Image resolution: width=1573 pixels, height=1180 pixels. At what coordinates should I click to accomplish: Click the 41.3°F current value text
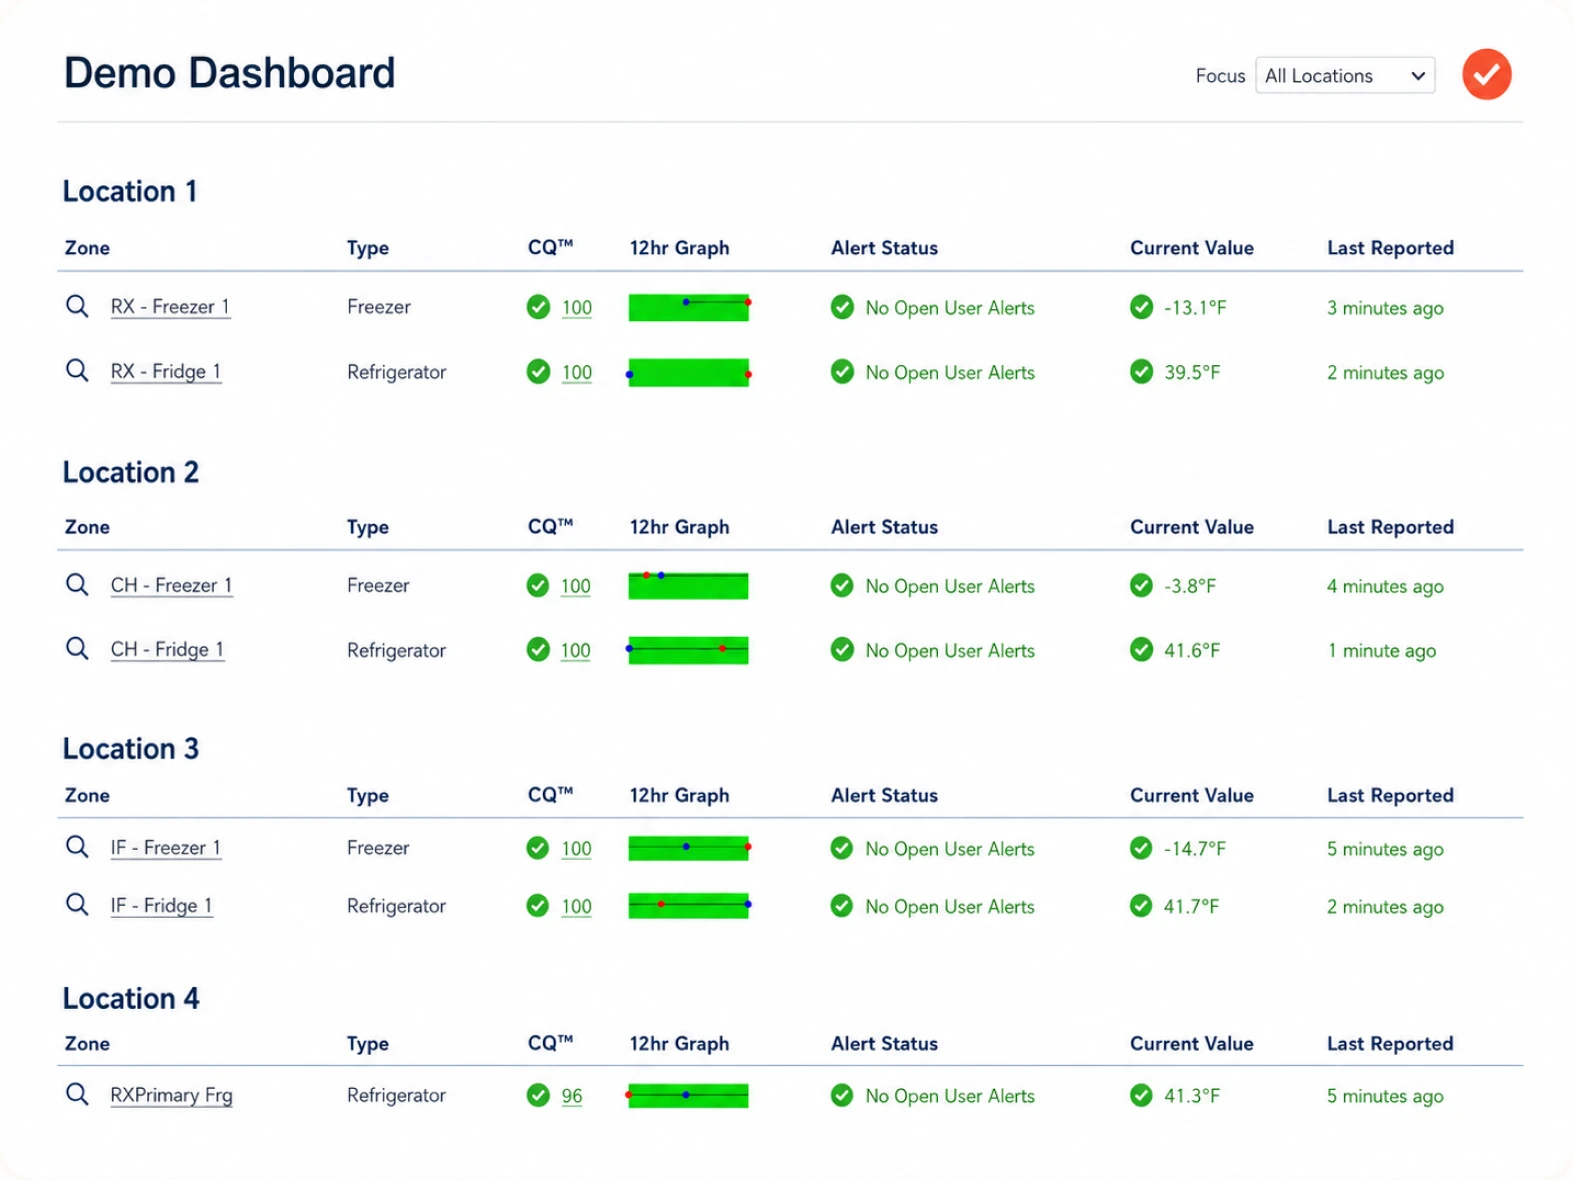[x=1192, y=1096]
